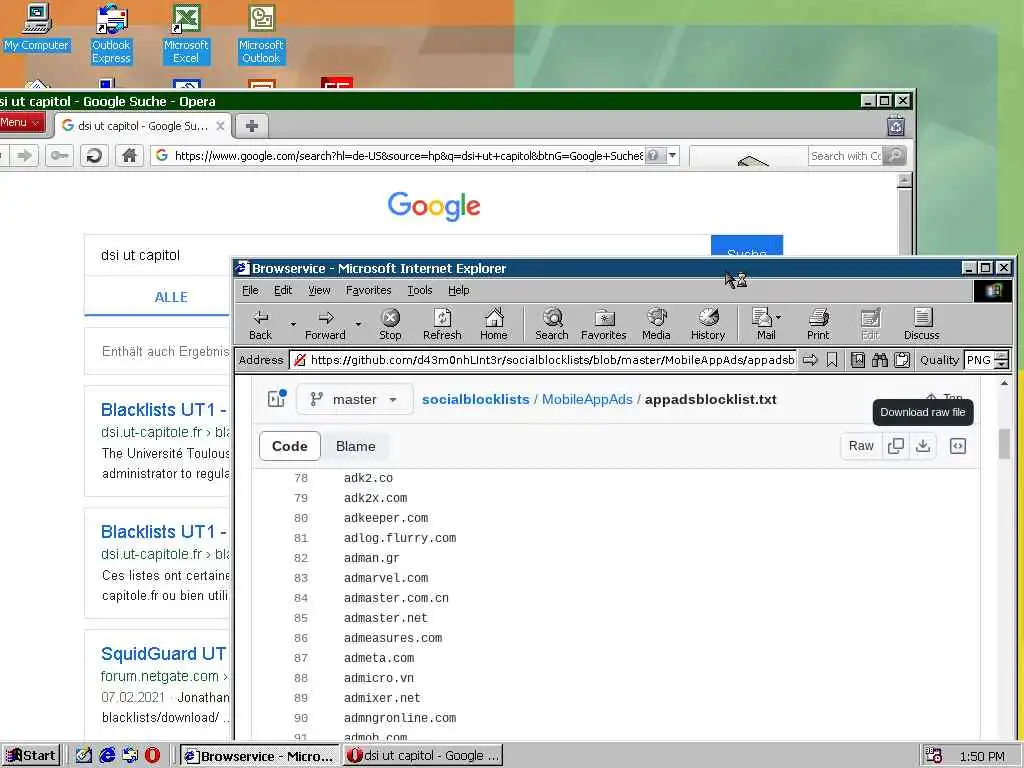This screenshot has height=768, width=1024.
Task: Open Opera trash closed tabs icon
Action: pos(896,125)
